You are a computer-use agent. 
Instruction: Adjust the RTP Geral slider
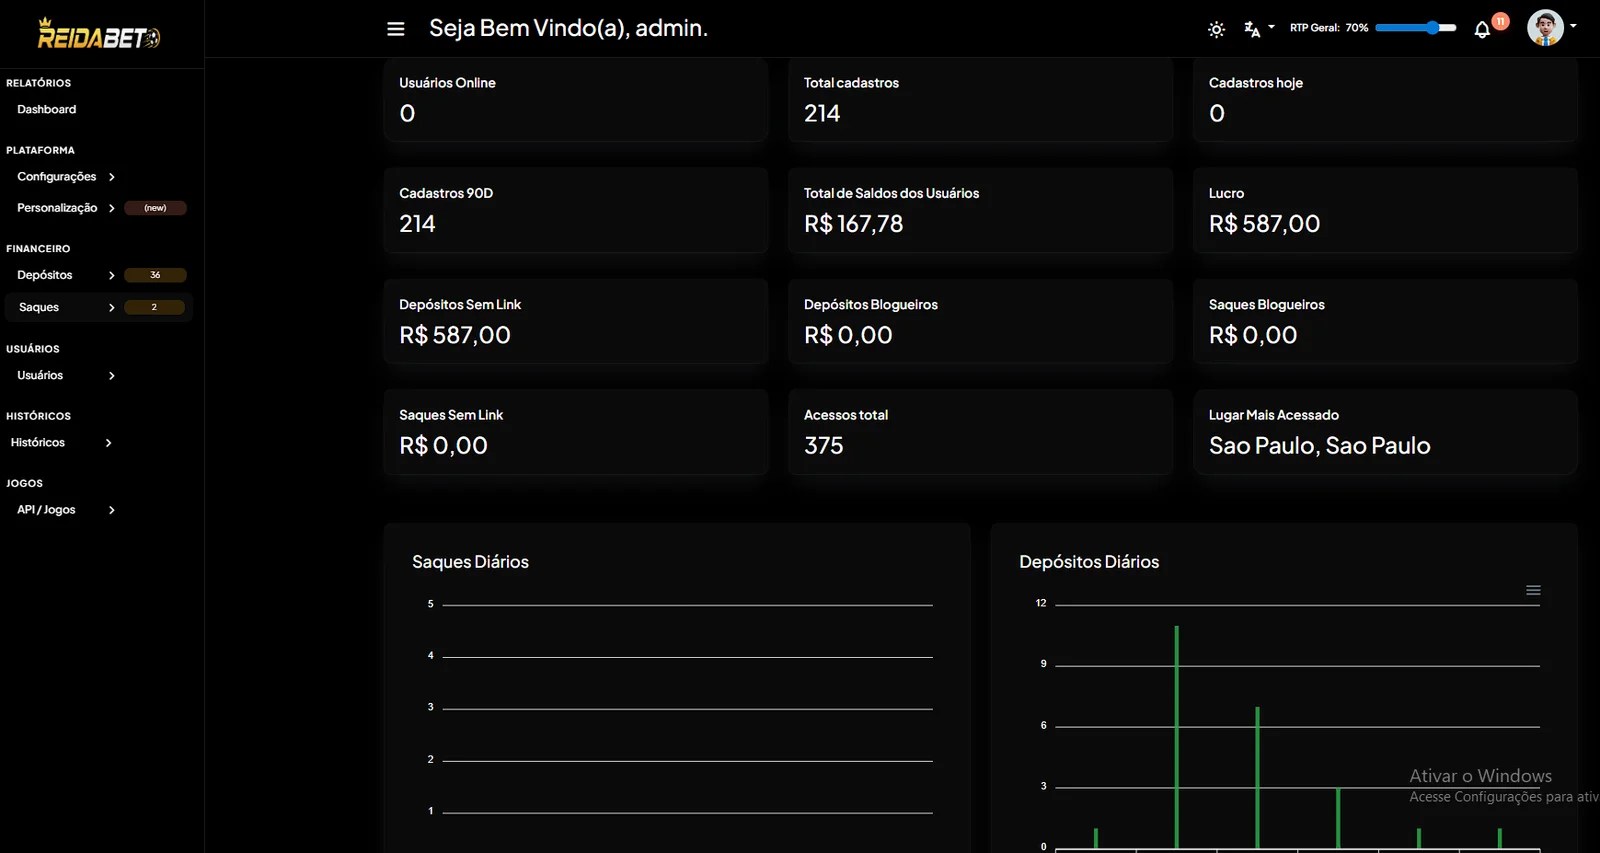(1416, 28)
